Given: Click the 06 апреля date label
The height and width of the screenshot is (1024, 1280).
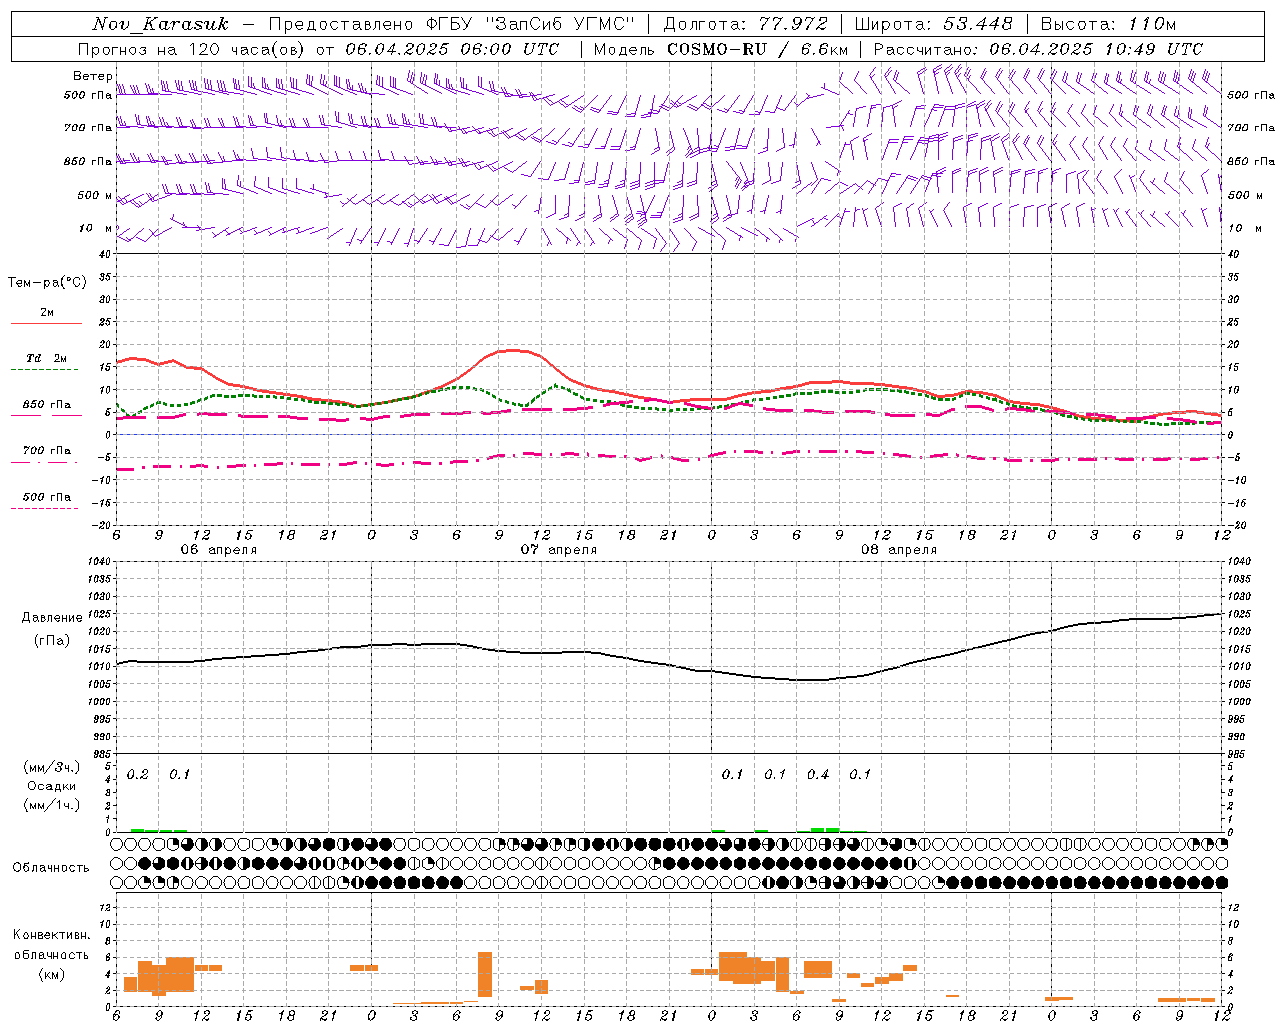Looking at the screenshot, I should click(x=218, y=550).
